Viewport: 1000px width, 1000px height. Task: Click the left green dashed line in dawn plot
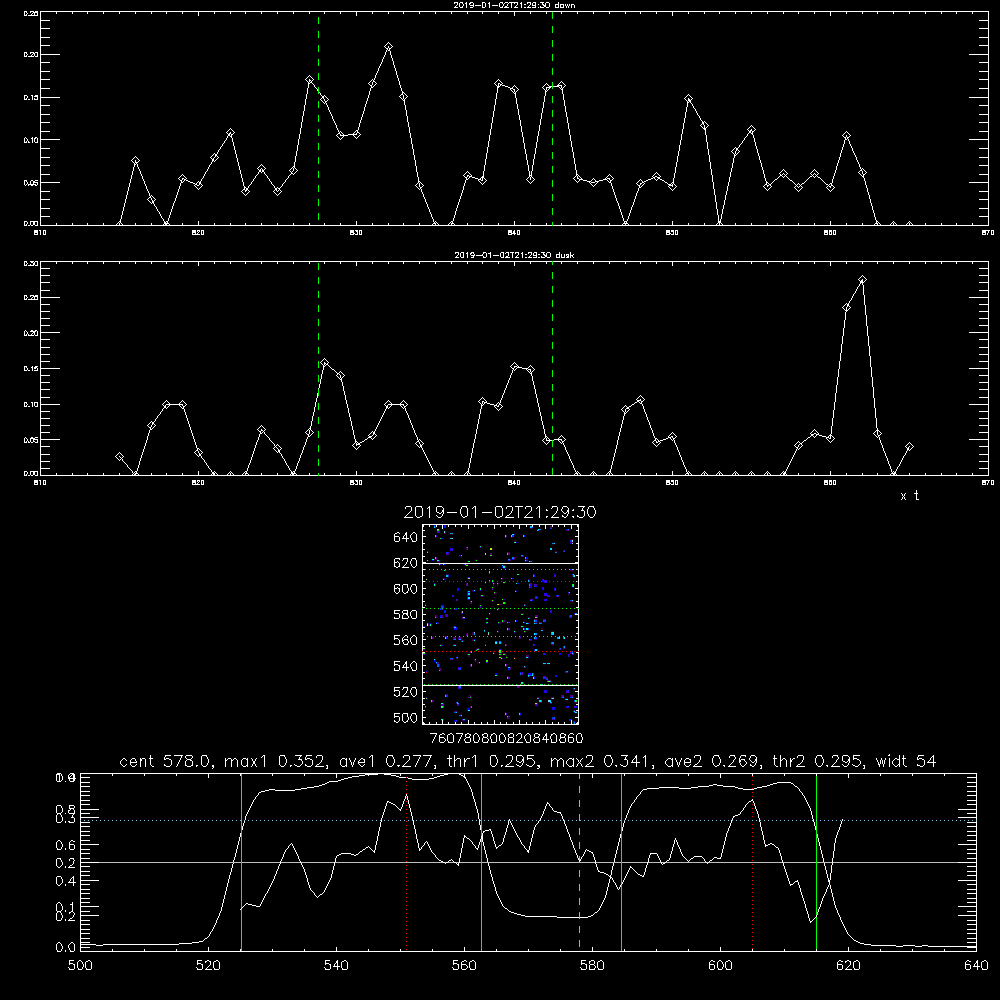pyautogui.click(x=318, y=118)
